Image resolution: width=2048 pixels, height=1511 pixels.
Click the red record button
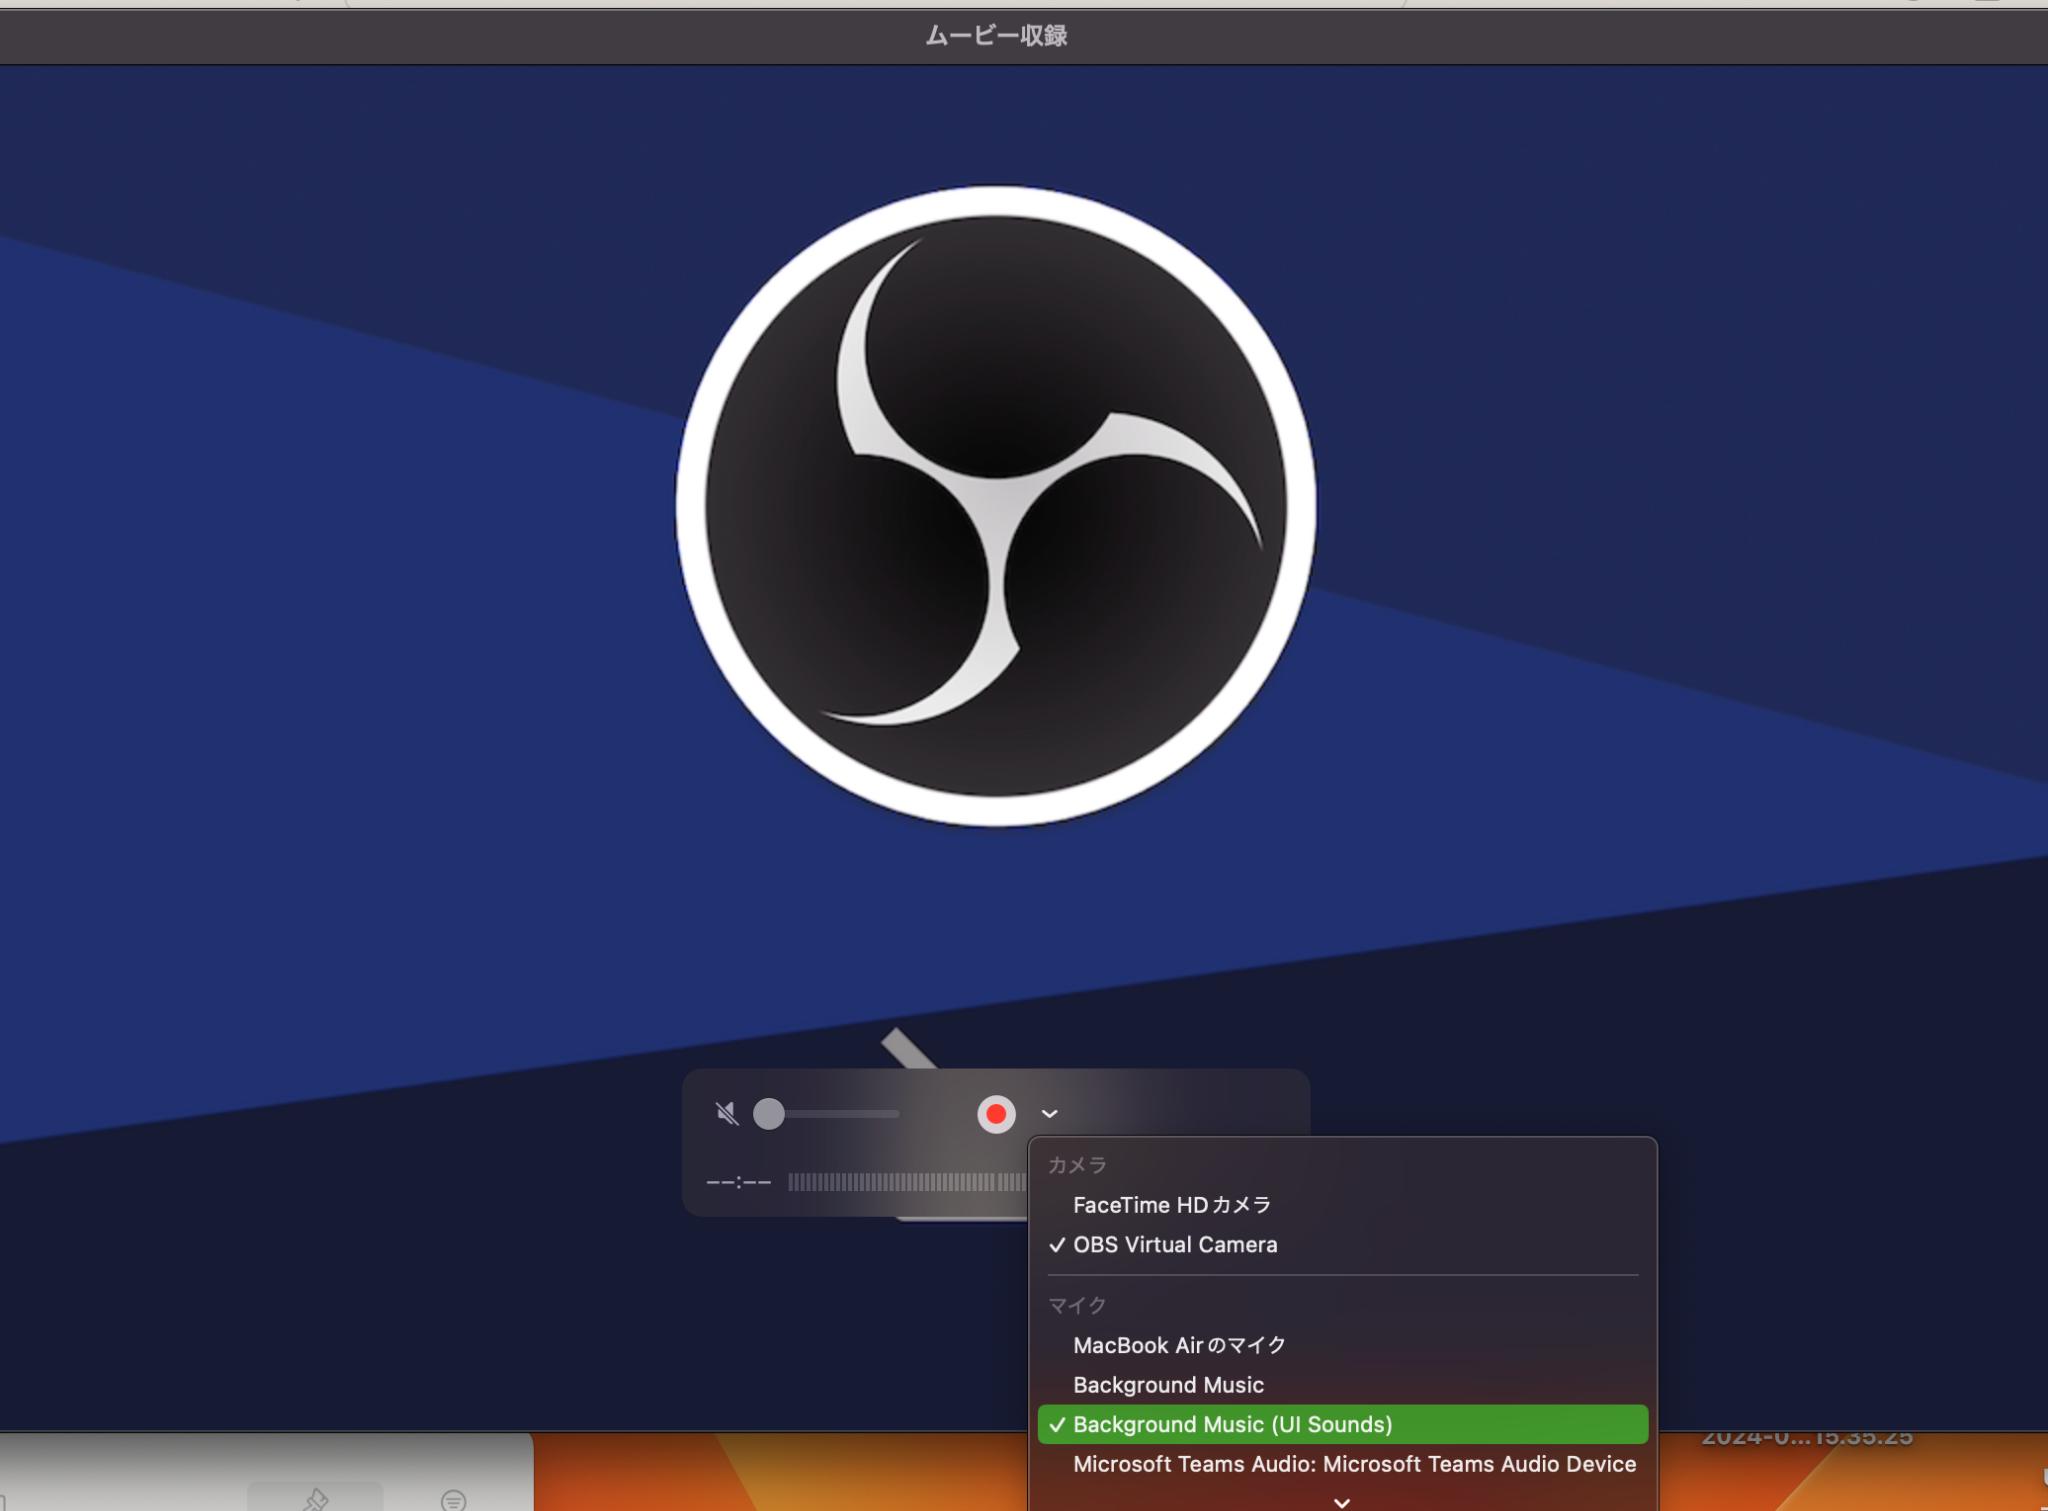996,1114
